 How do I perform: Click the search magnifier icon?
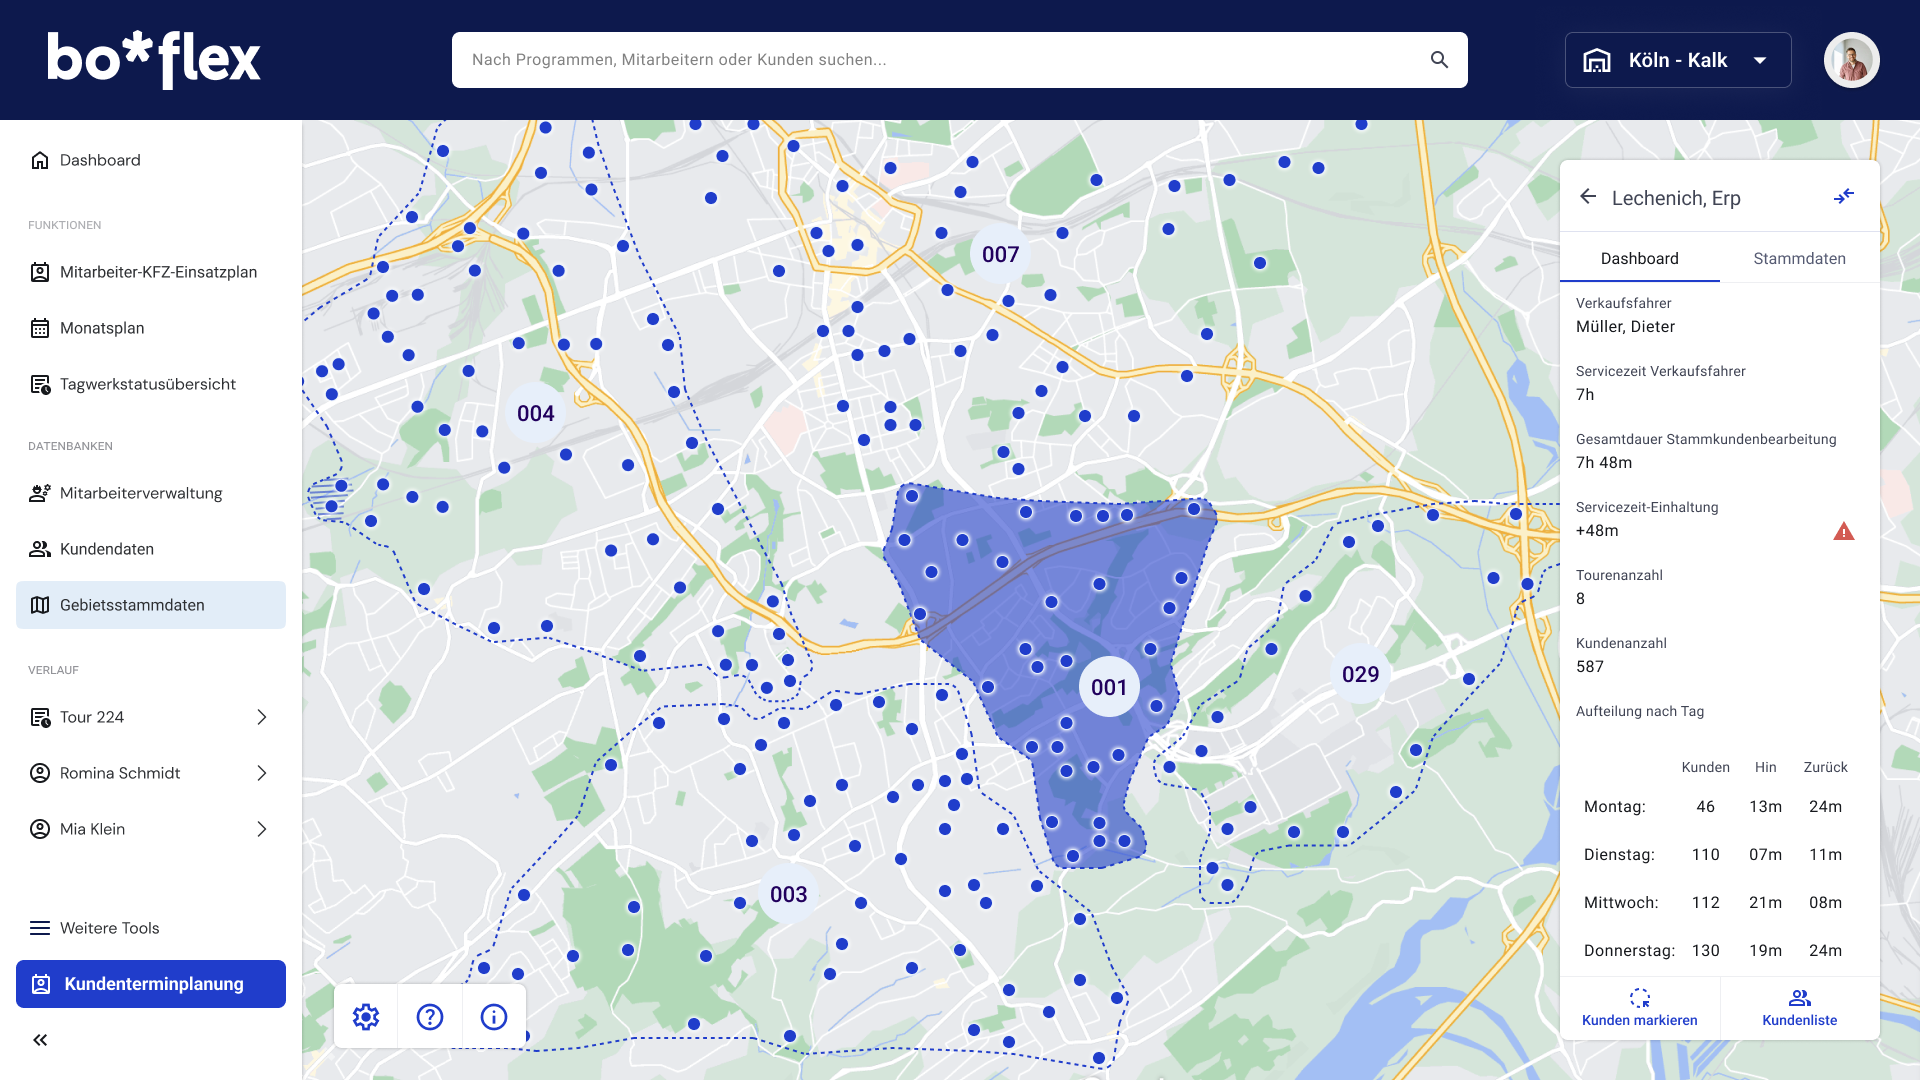tap(1439, 60)
